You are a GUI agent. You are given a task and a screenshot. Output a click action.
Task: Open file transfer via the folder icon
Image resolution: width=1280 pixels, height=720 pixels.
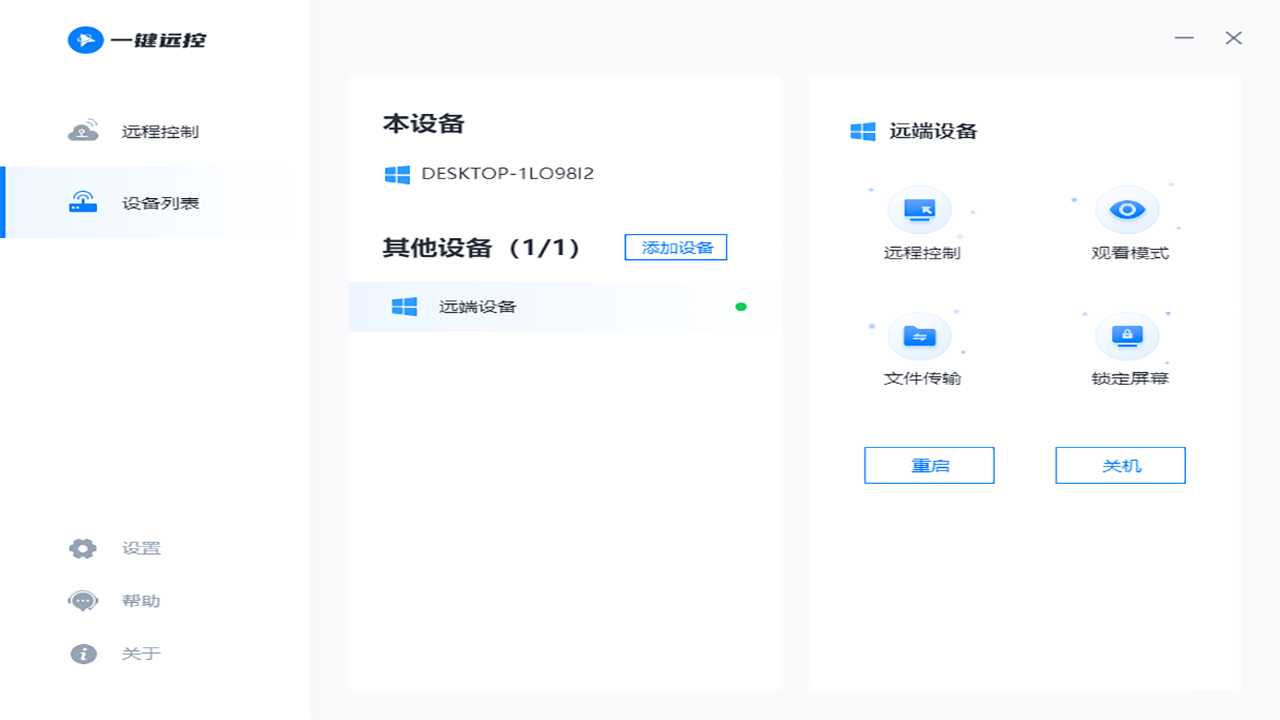tap(919, 336)
